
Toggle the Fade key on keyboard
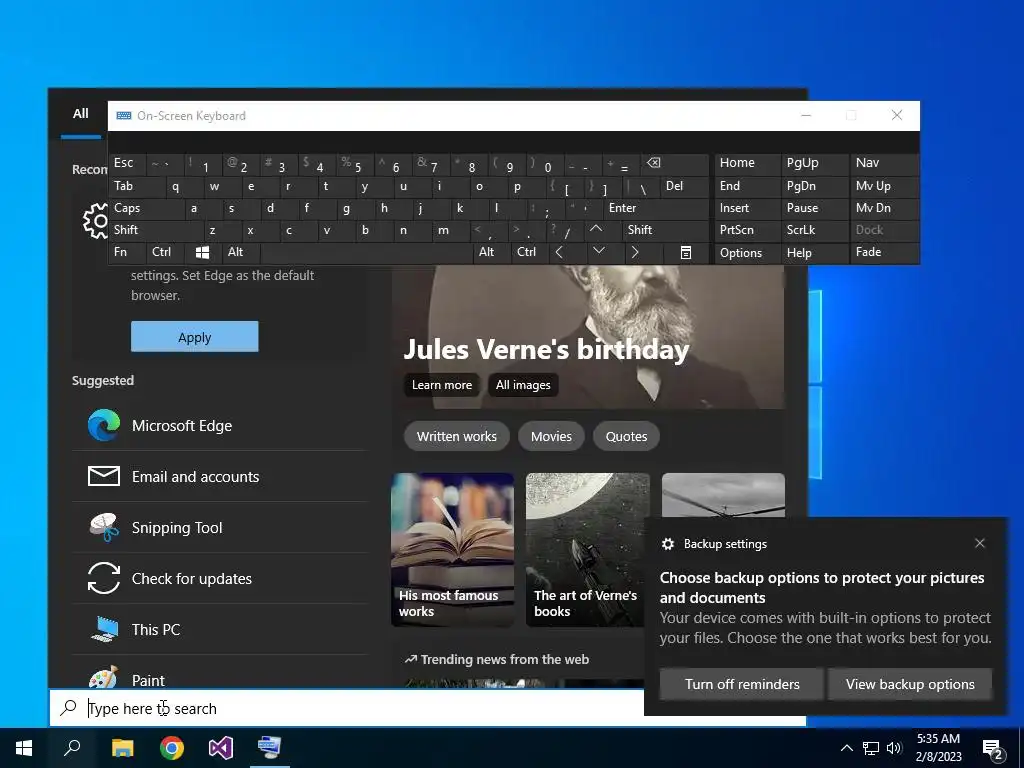coord(884,252)
